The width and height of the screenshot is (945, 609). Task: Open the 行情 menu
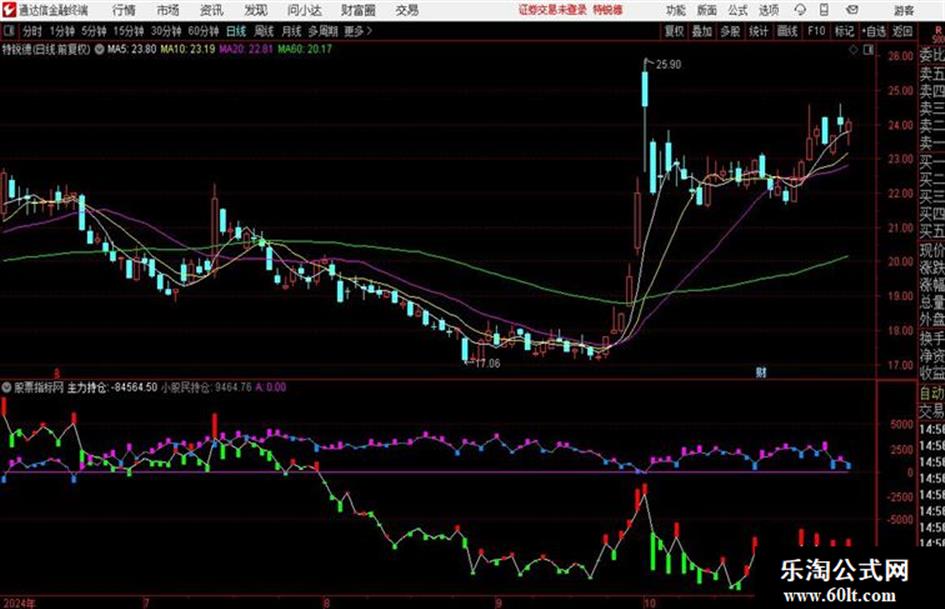[124, 10]
